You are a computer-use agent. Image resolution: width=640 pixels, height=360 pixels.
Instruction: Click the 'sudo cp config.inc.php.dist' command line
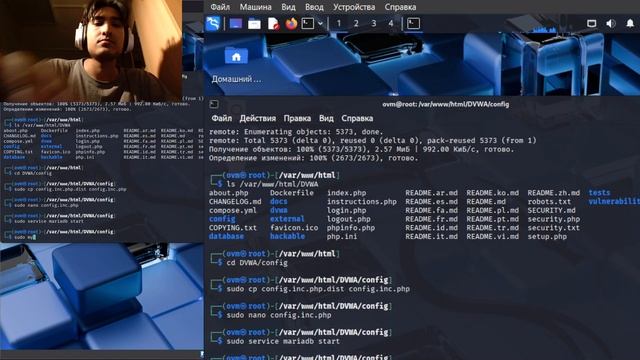point(318,289)
